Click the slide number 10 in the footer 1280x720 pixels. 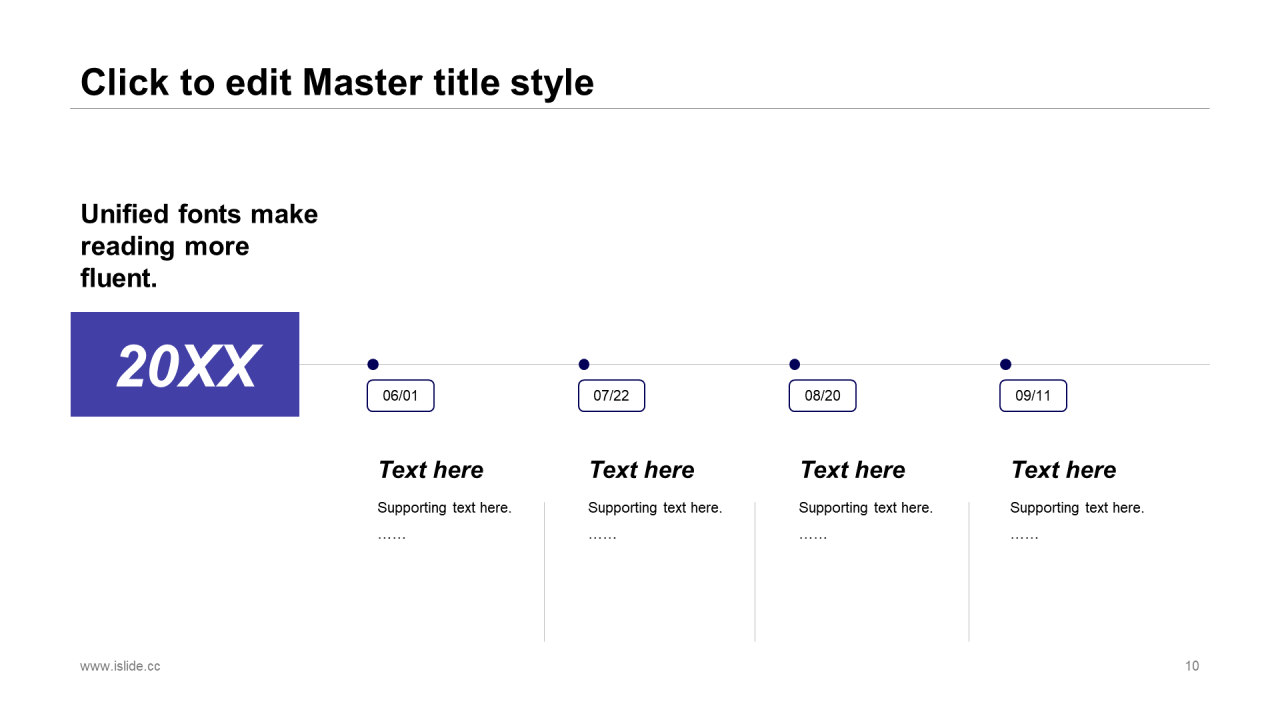click(x=1192, y=666)
